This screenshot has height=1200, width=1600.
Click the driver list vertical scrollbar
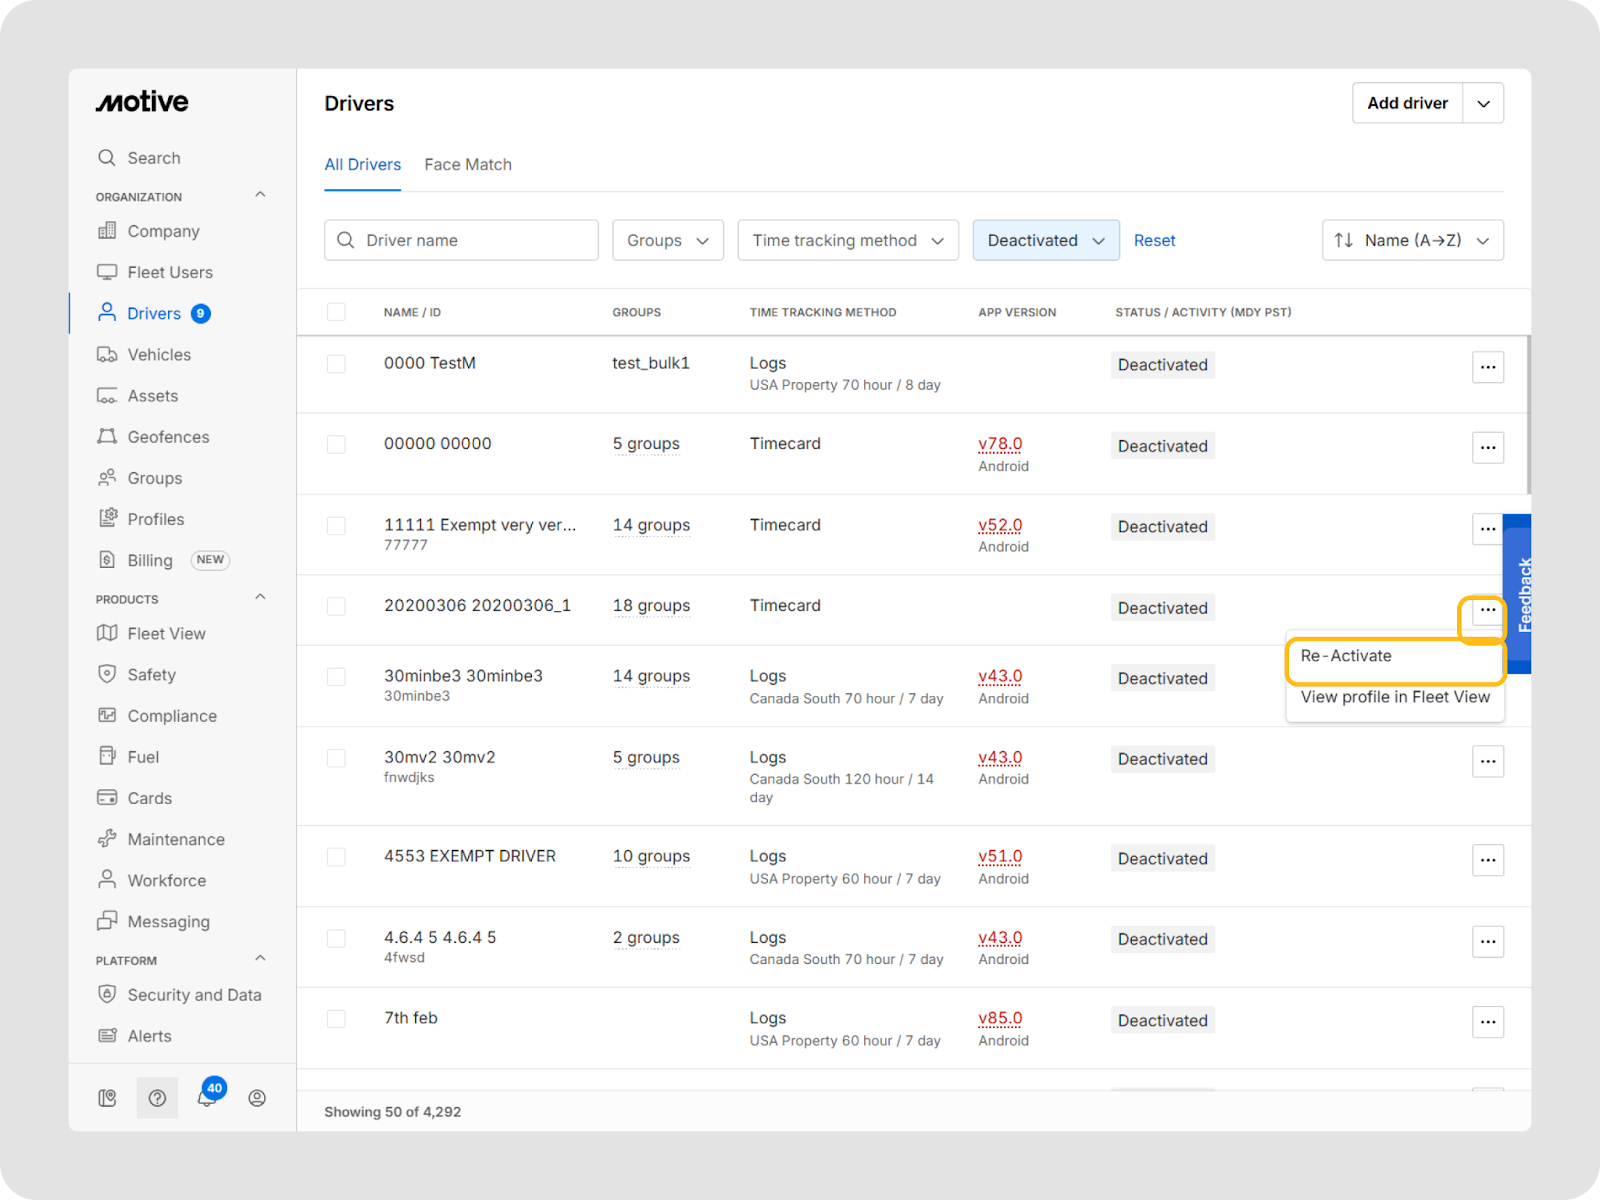[x=1528, y=415]
